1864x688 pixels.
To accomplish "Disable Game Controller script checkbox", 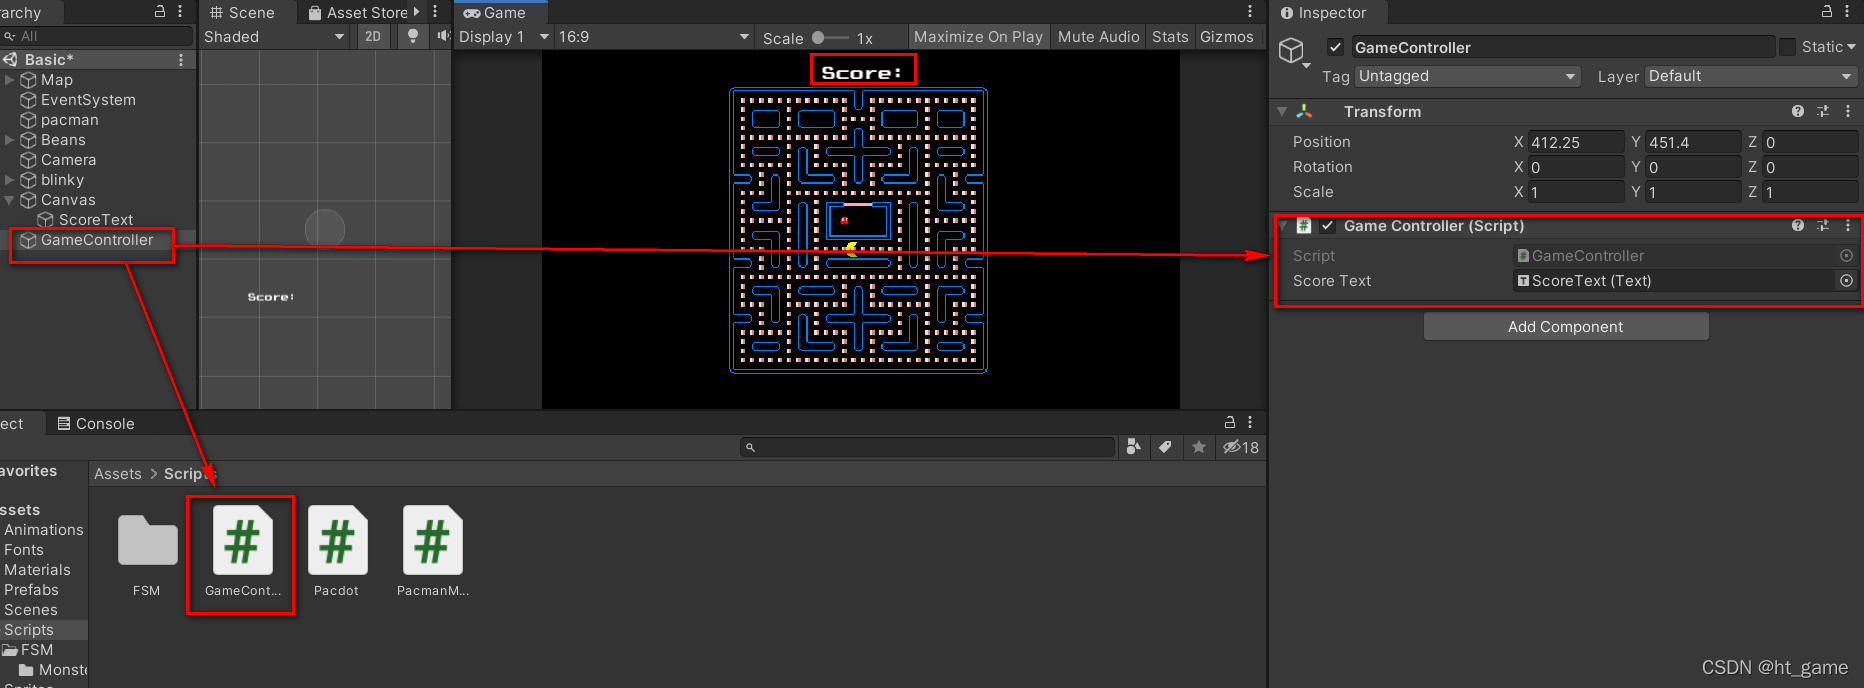I will coord(1327,226).
